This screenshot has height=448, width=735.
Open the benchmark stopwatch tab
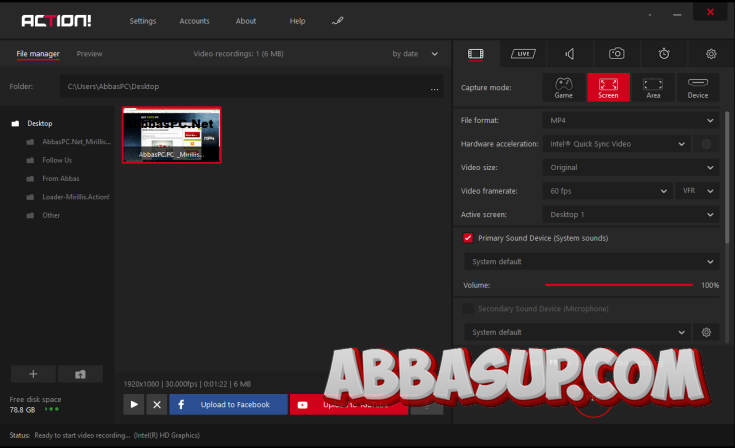tap(664, 53)
